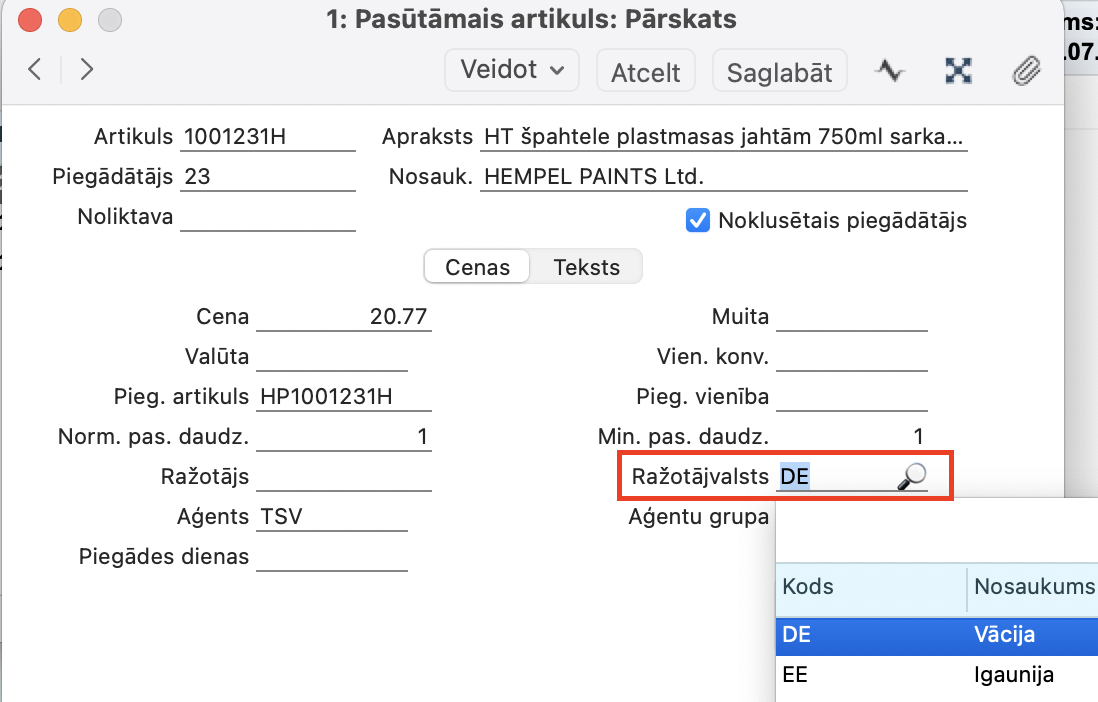The height and width of the screenshot is (702, 1098).
Task: Minimize the window with yellow button
Action: coord(70,19)
